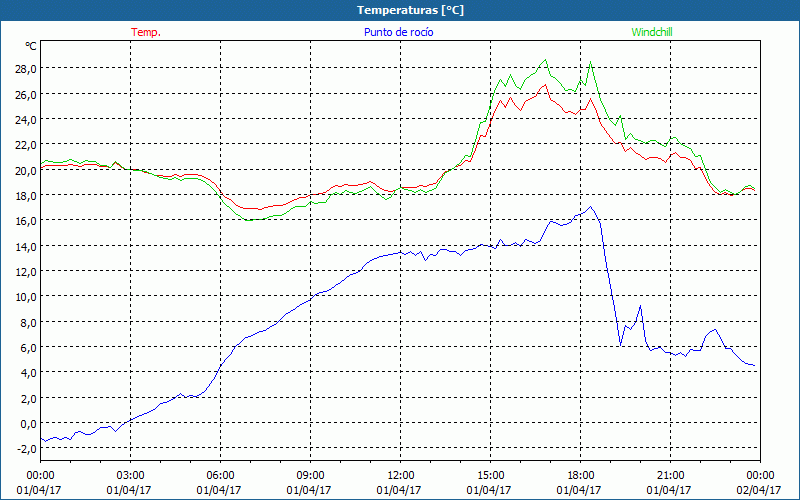The image size is (800, 500).
Task: Click the 12,0 y-axis value
Action: click(x=25, y=271)
